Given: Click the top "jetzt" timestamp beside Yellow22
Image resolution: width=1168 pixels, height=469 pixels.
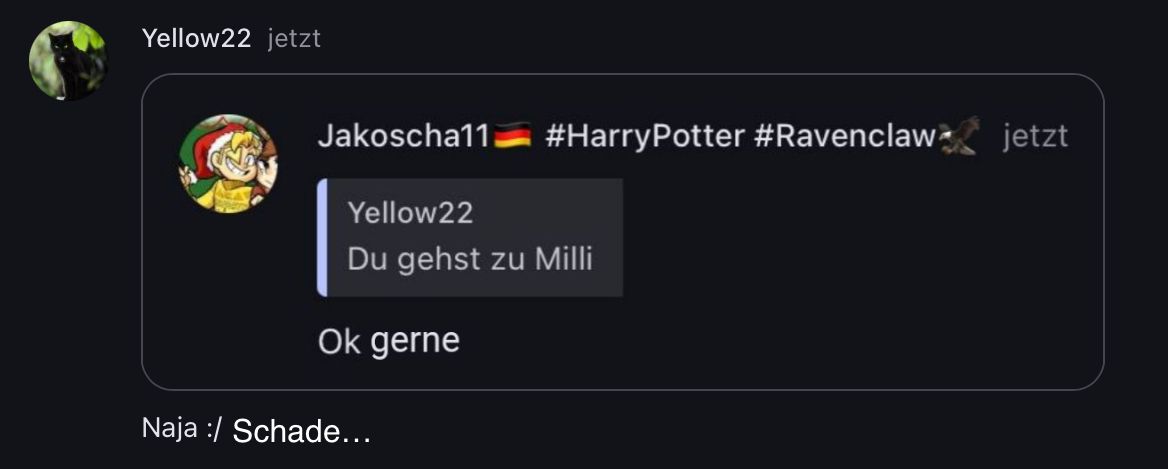Looking at the screenshot, I should click(294, 39).
